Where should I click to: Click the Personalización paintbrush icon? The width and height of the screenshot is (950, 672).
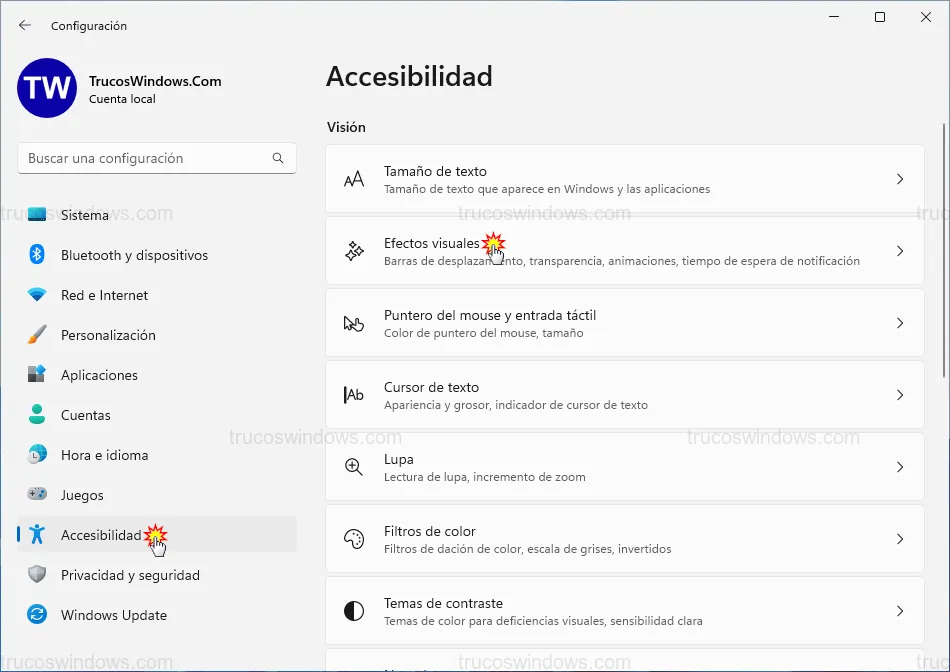point(37,335)
